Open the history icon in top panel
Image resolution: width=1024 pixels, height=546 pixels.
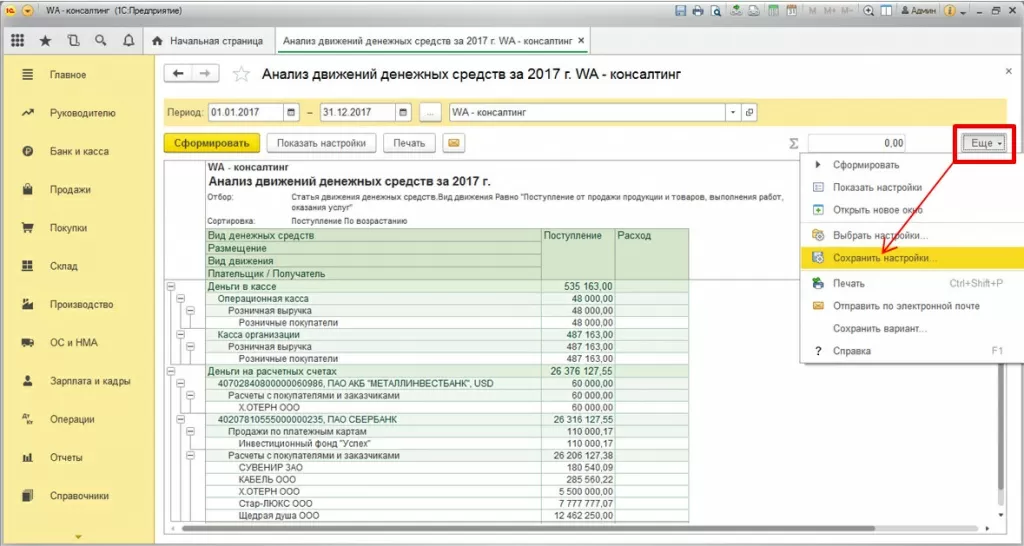pos(73,41)
